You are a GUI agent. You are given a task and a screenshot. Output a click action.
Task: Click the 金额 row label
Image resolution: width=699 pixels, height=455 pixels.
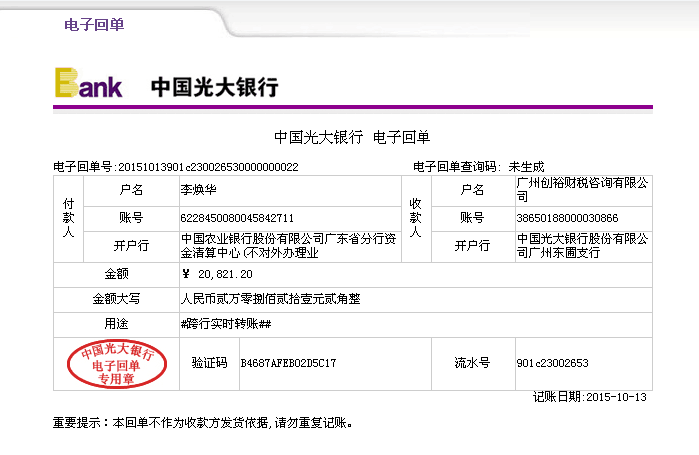[x=116, y=274]
